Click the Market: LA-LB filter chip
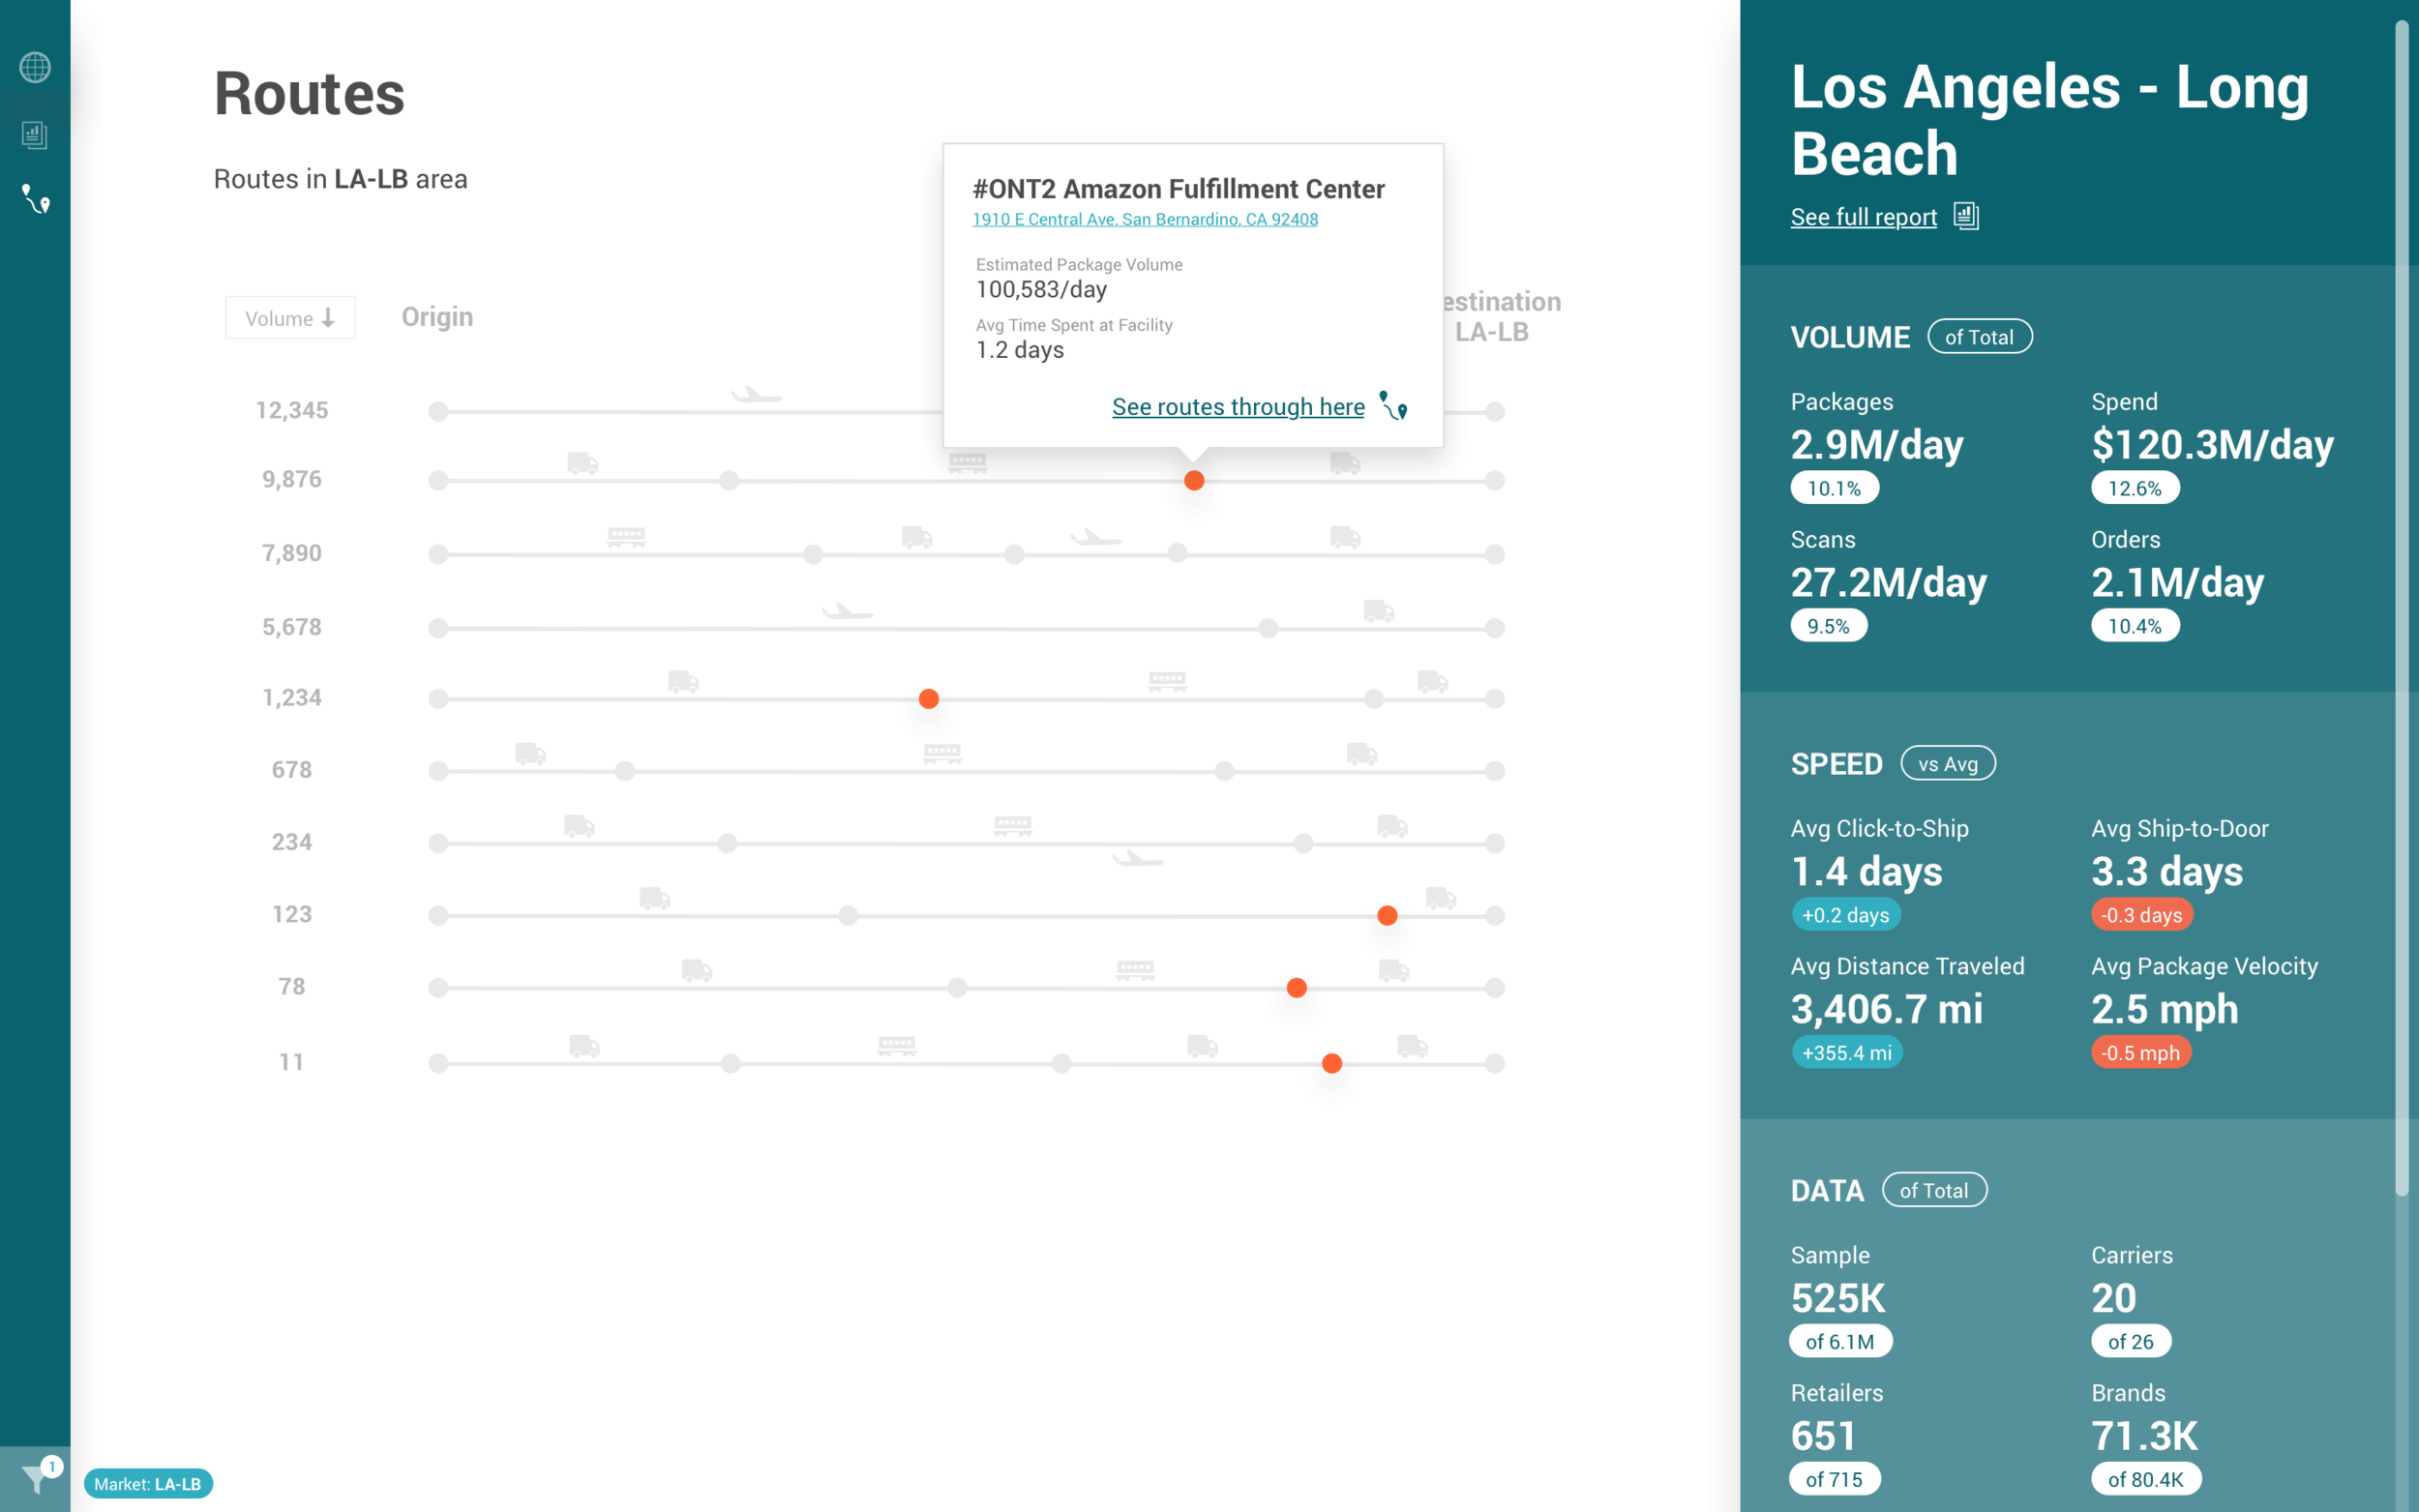The image size is (2419, 1512). click(x=148, y=1483)
